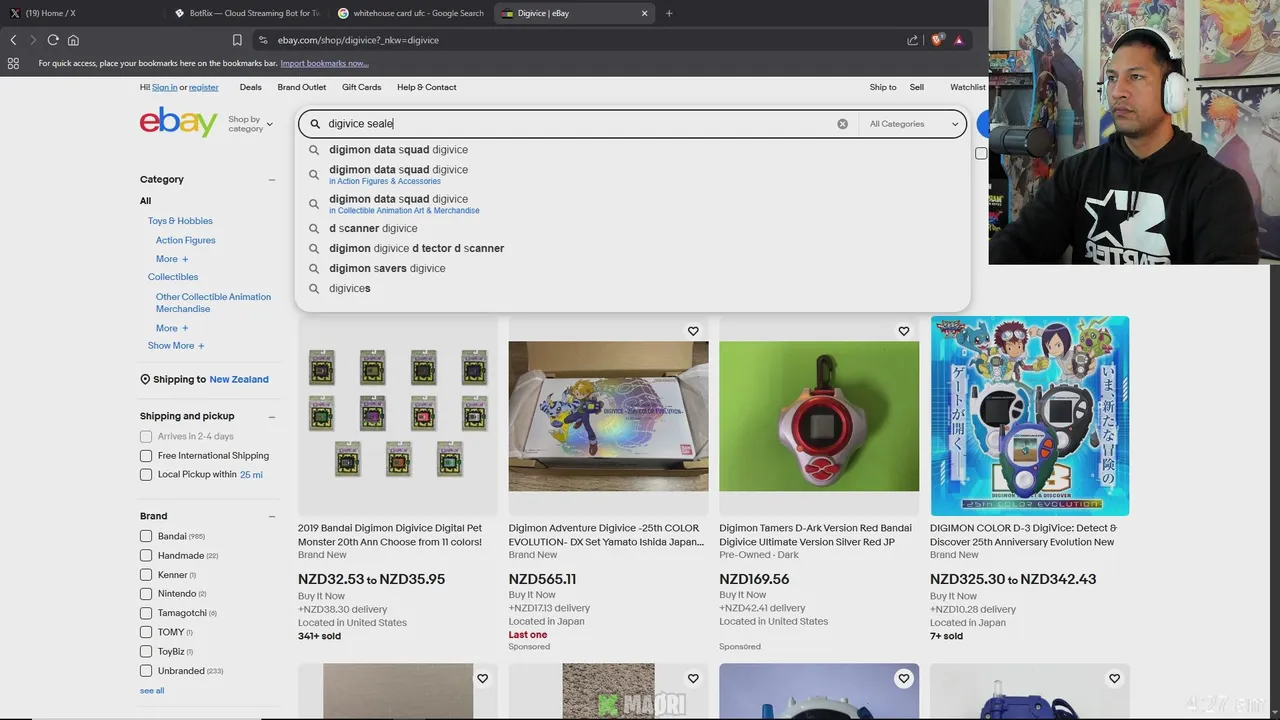The image size is (1280, 720).
Task: Click Import bookmarks now link
Action: pyautogui.click(x=324, y=63)
